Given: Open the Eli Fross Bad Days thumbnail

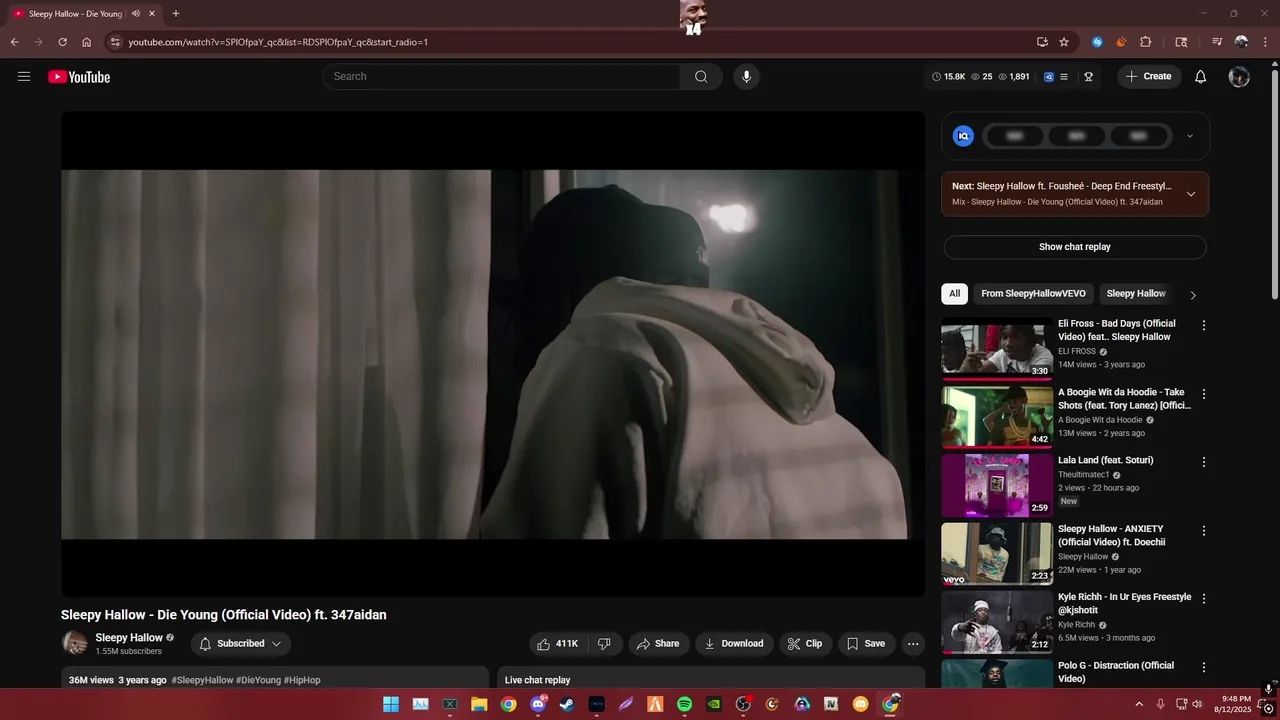Looking at the screenshot, I should coord(997,348).
